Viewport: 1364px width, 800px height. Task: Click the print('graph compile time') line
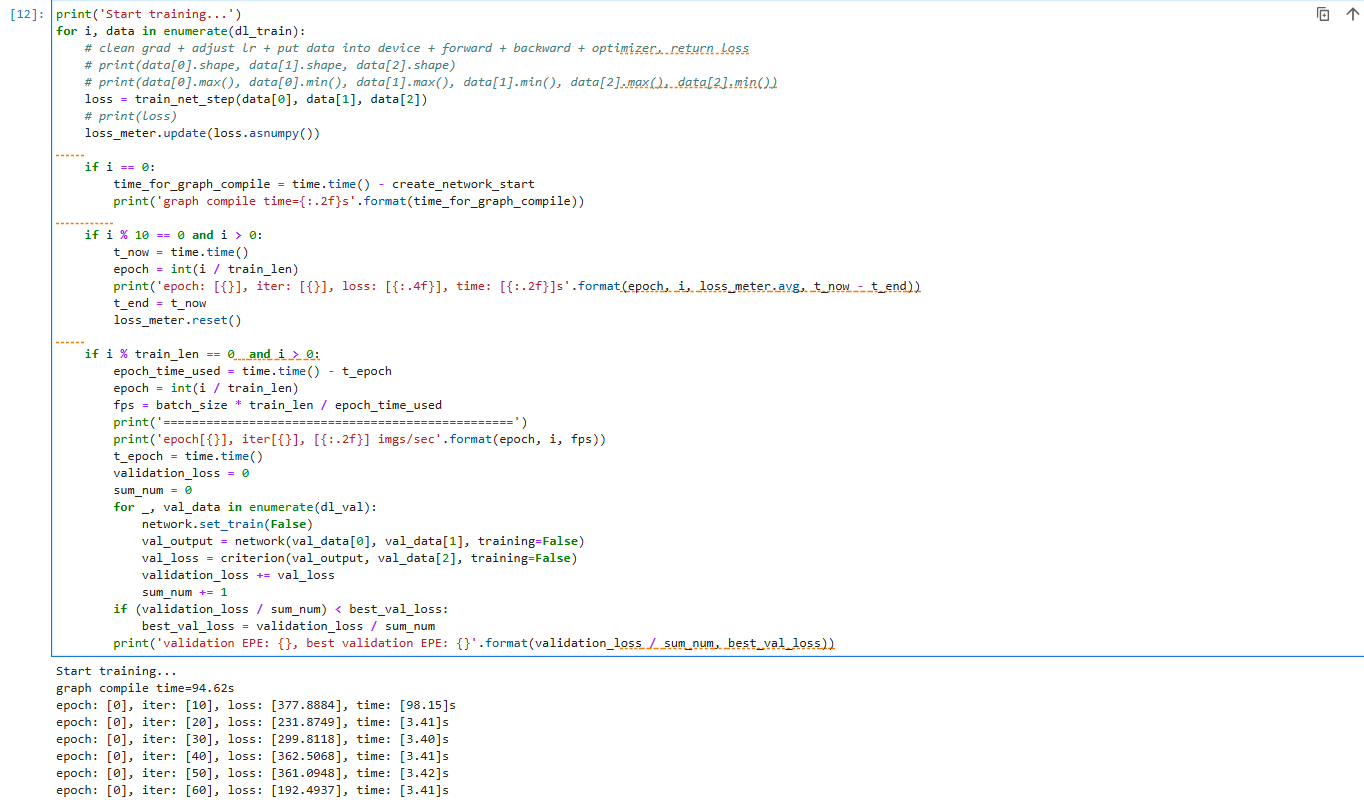pyautogui.click(x=349, y=201)
